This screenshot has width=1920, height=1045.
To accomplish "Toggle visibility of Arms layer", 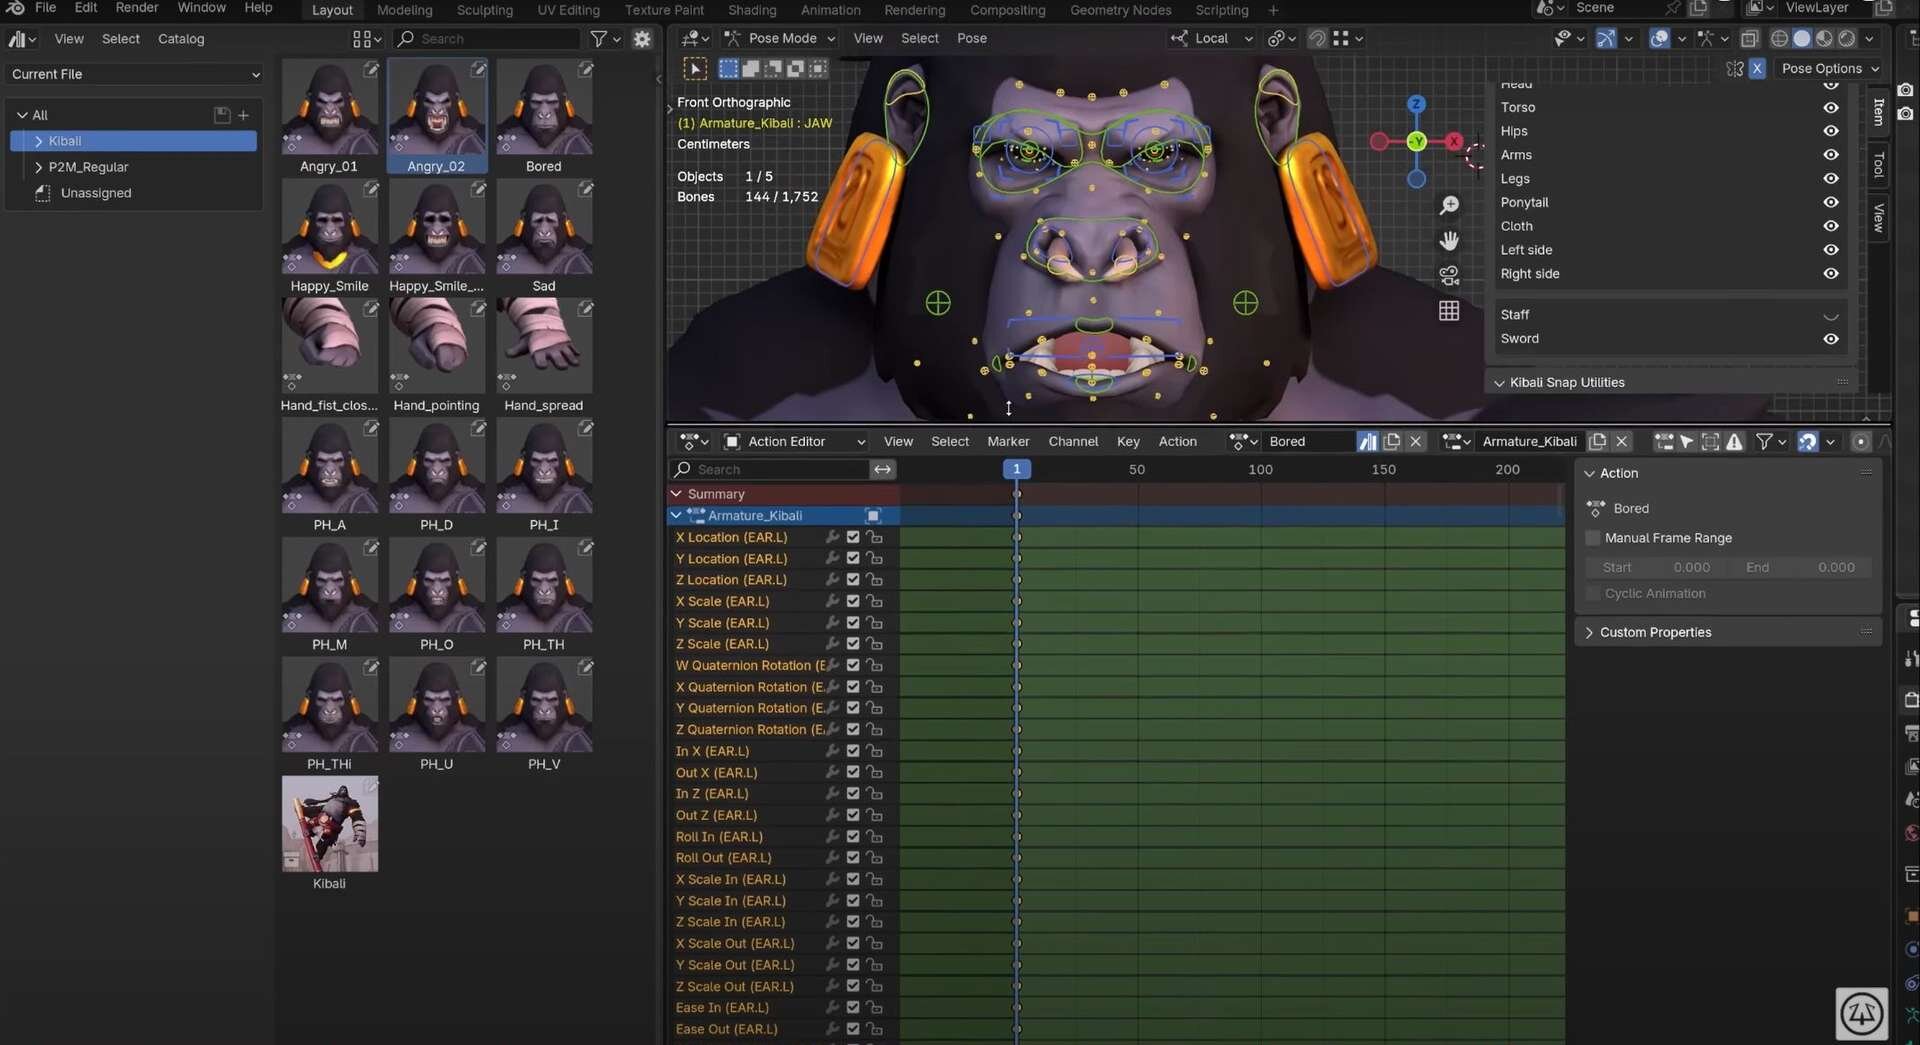I will (x=1831, y=155).
